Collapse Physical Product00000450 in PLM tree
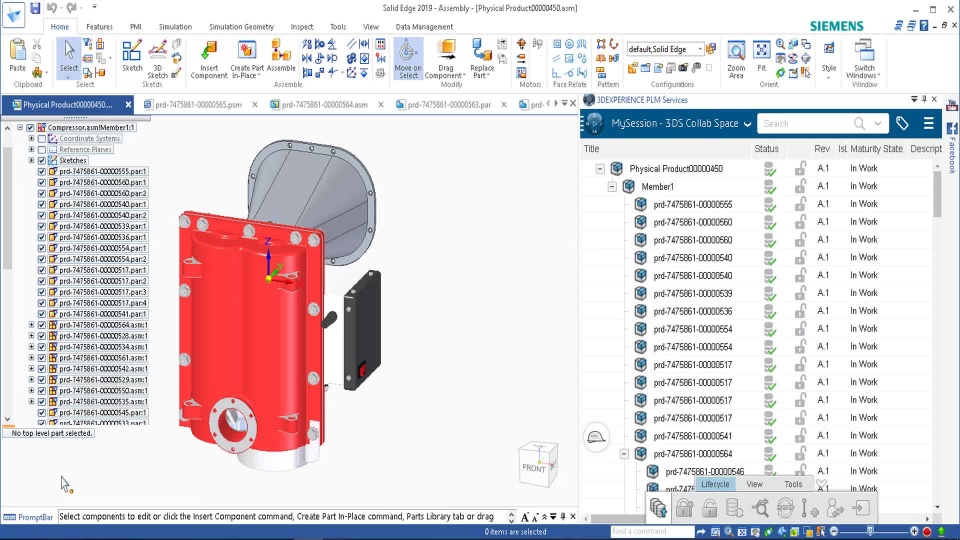This screenshot has height=540, width=960. [x=600, y=168]
